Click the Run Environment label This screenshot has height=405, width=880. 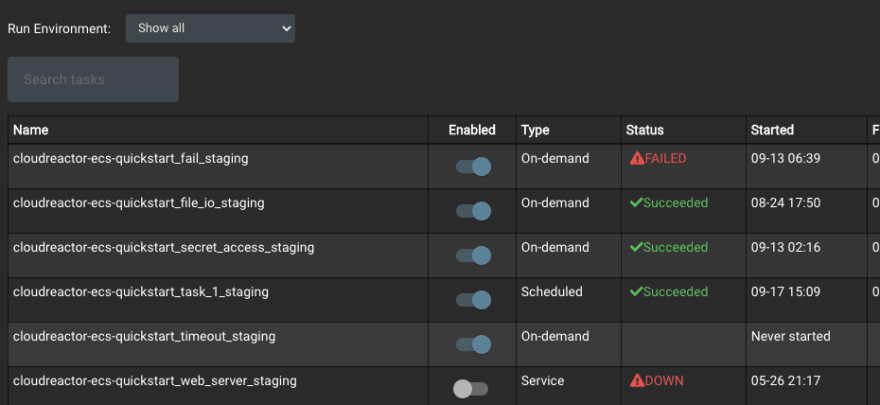coord(59,29)
